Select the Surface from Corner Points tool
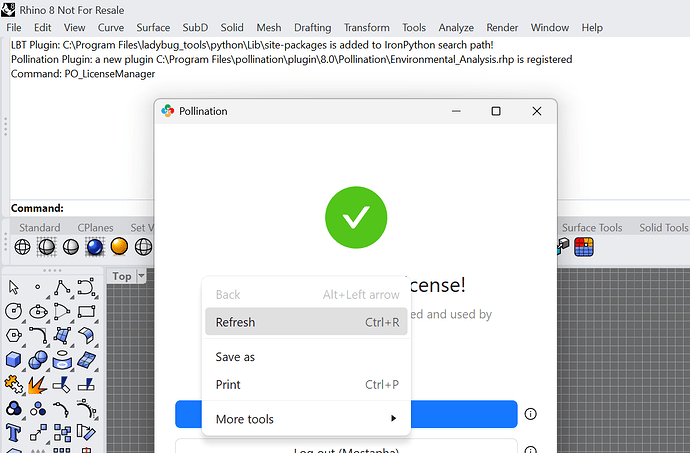This screenshot has height=453, width=690. [x=62, y=335]
